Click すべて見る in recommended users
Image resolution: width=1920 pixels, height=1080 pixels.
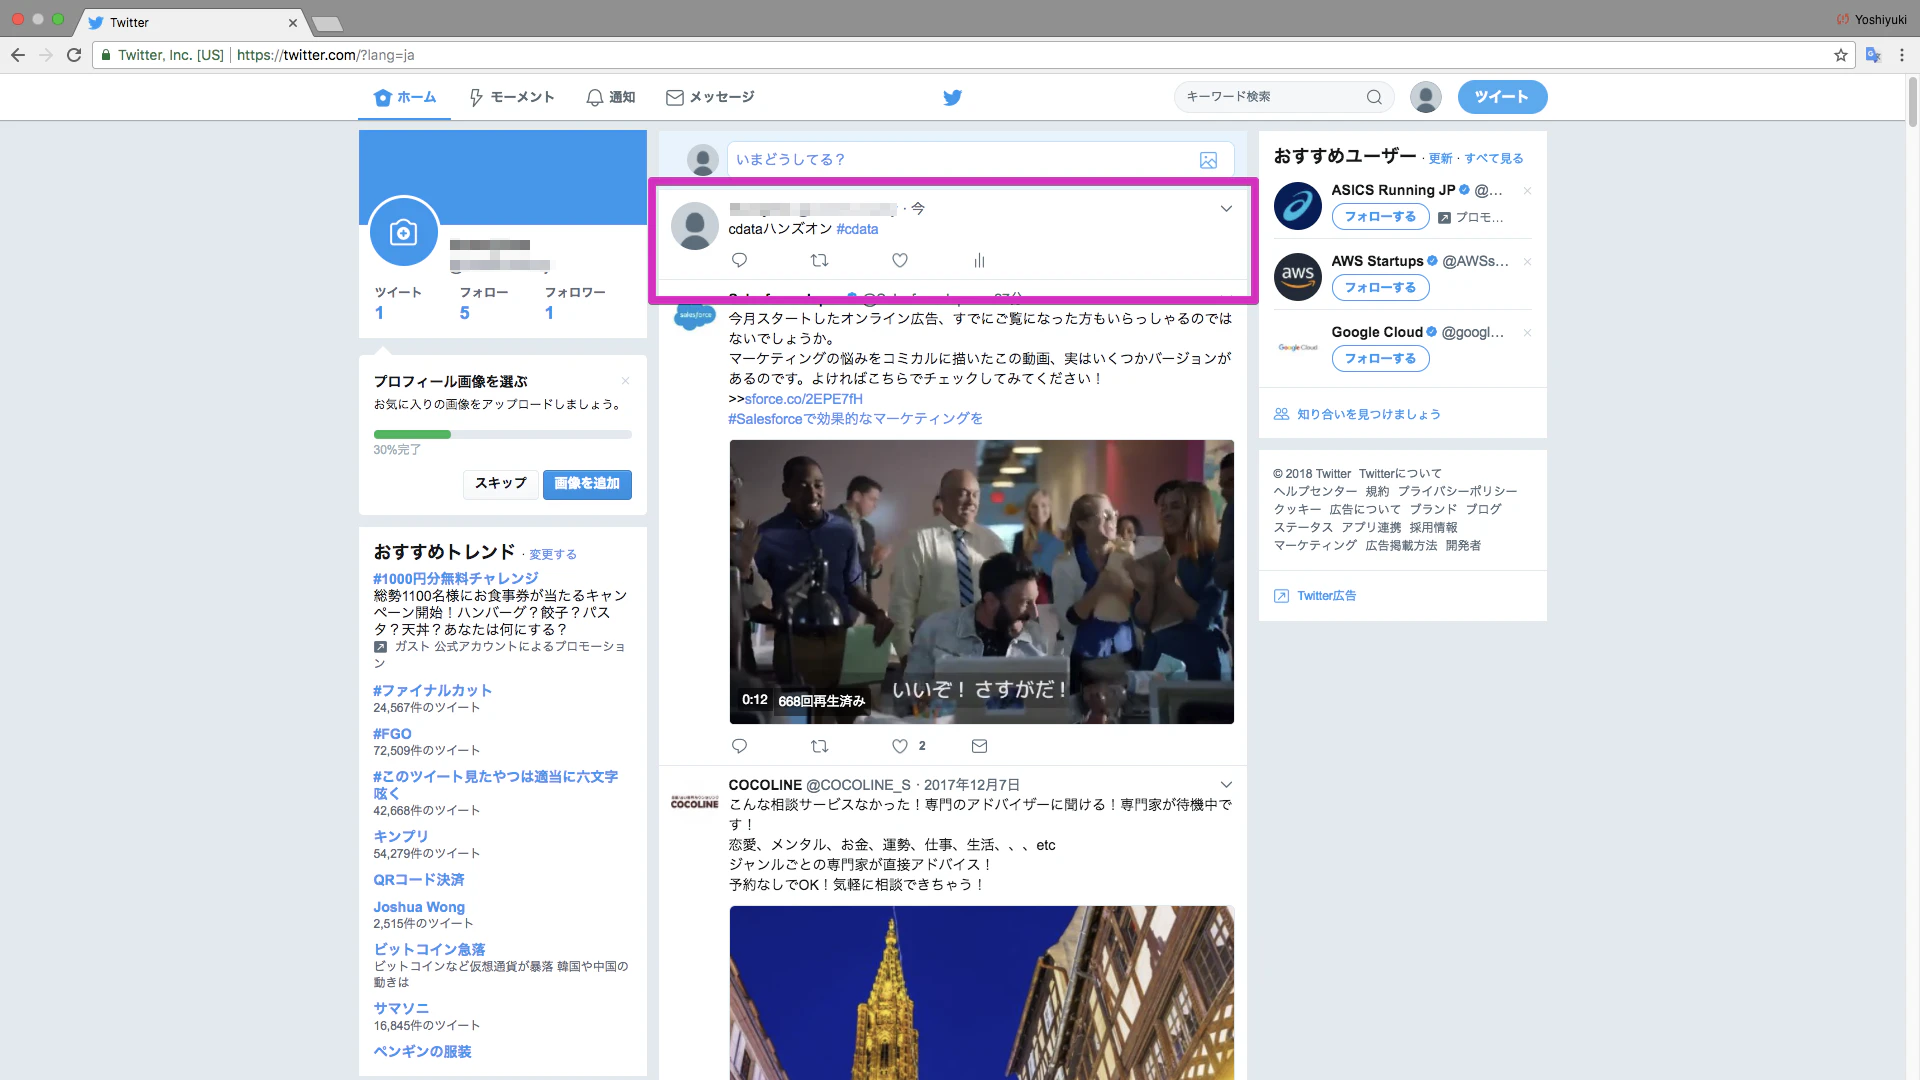(x=1494, y=158)
